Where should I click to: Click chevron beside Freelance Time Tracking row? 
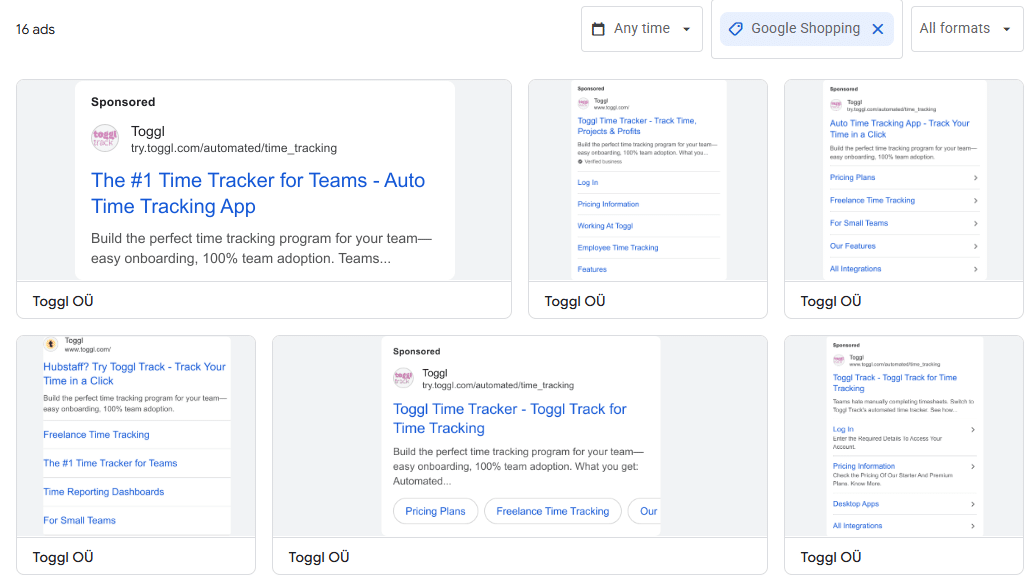tap(975, 201)
